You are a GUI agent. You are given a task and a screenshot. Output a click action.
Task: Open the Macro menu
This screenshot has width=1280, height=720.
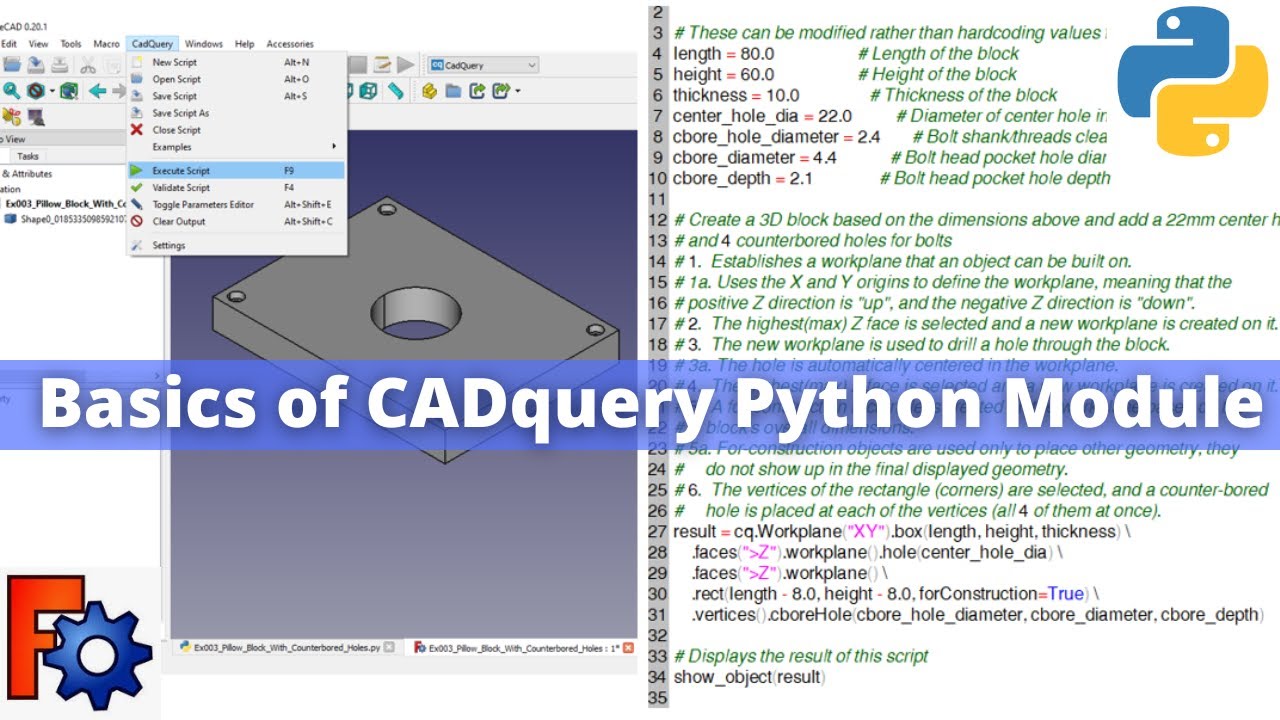click(x=107, y=44)
